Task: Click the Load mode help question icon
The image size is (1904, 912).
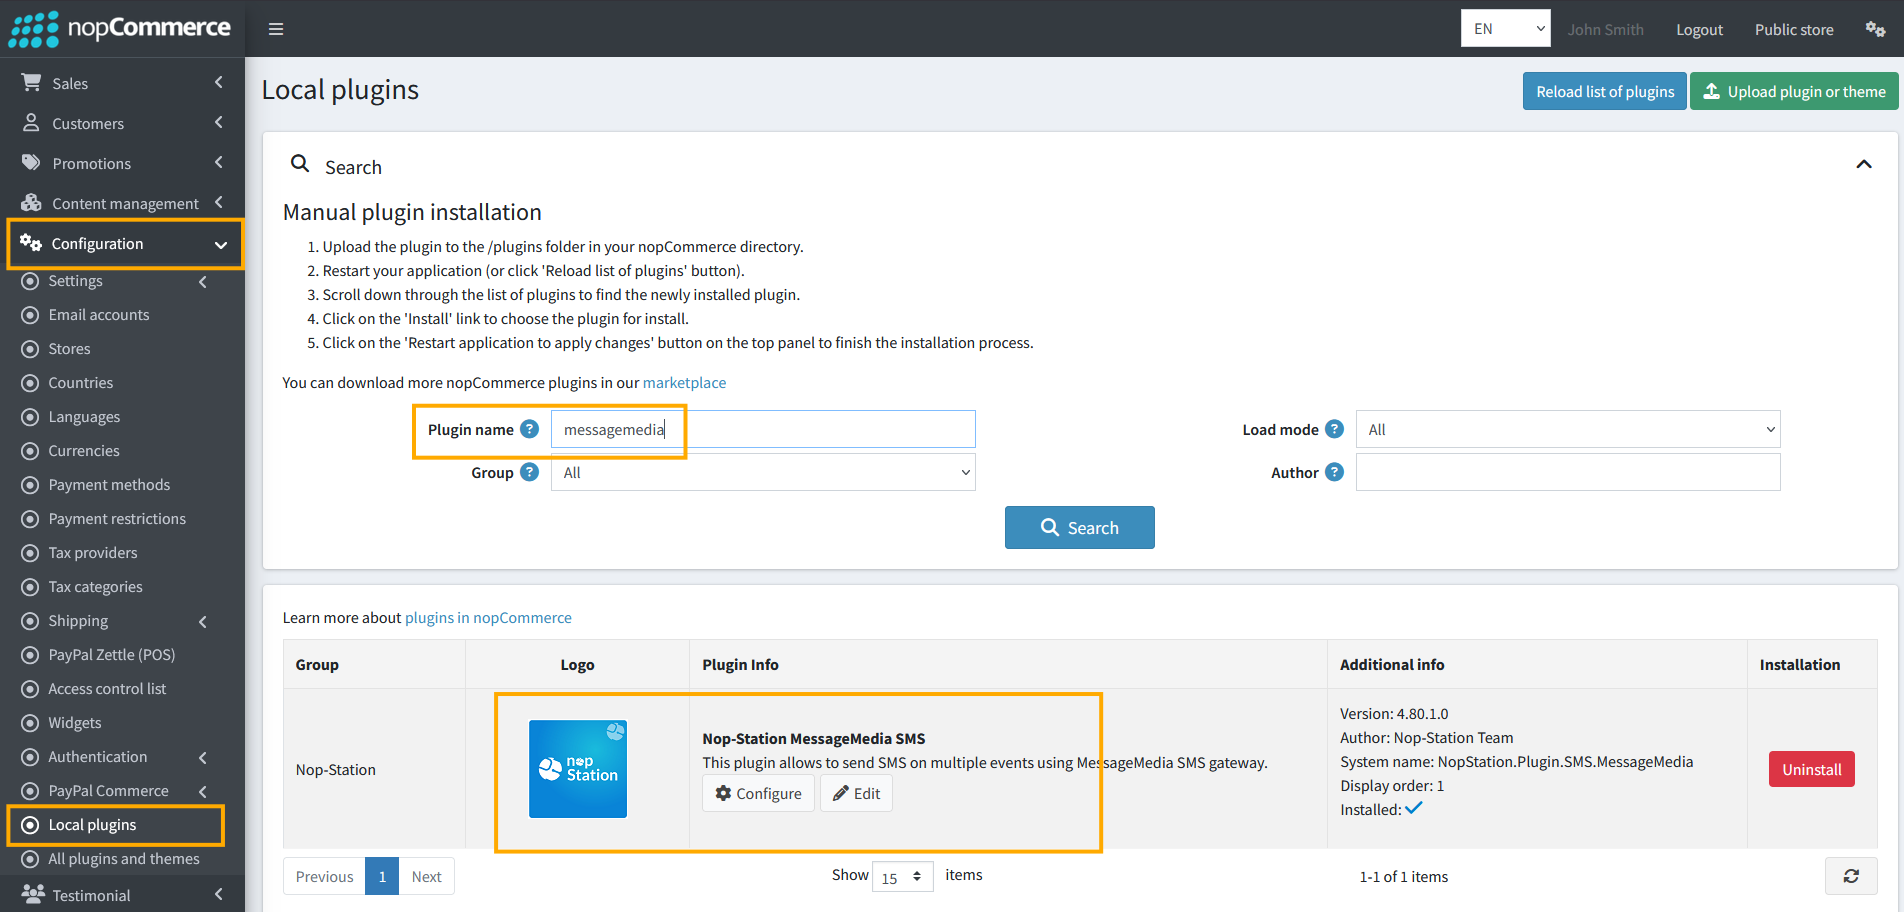Action: pos(1334,429)
